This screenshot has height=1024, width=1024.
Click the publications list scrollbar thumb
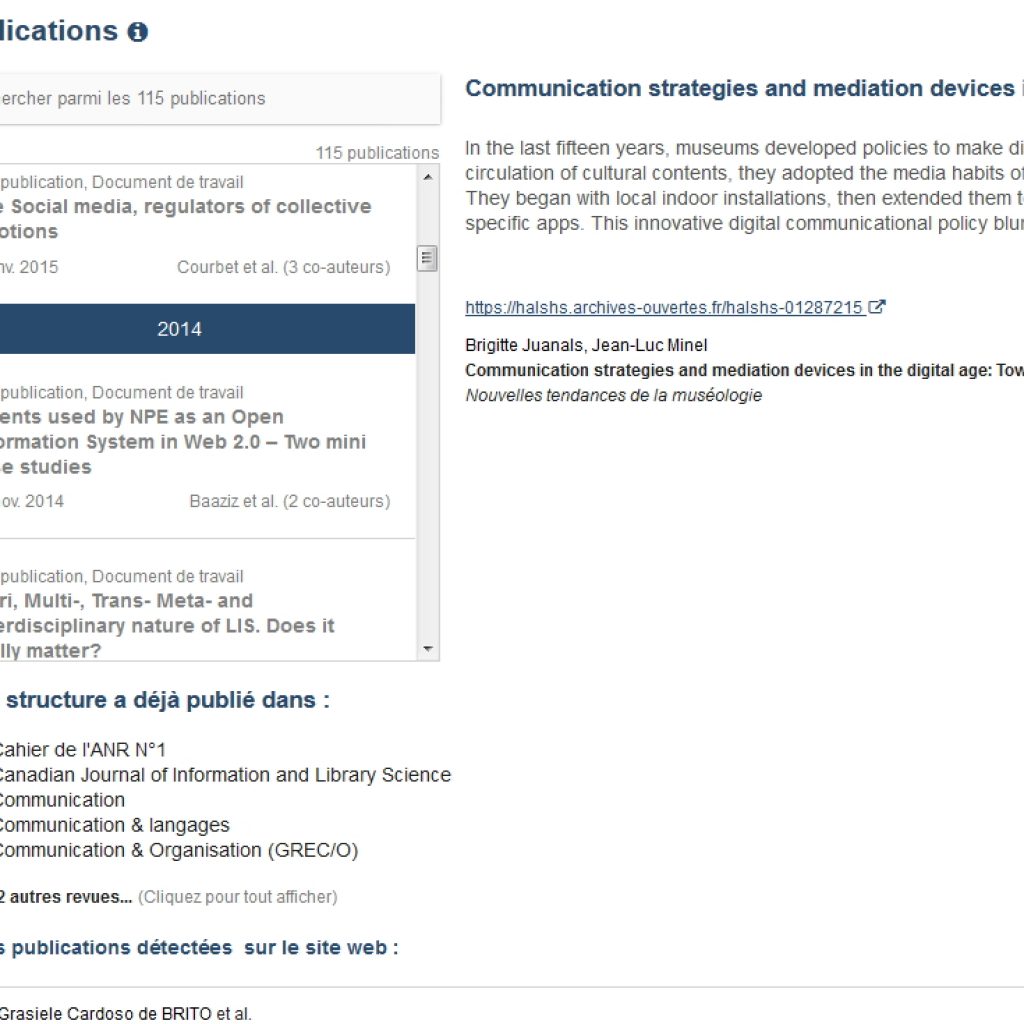[428, 258]
